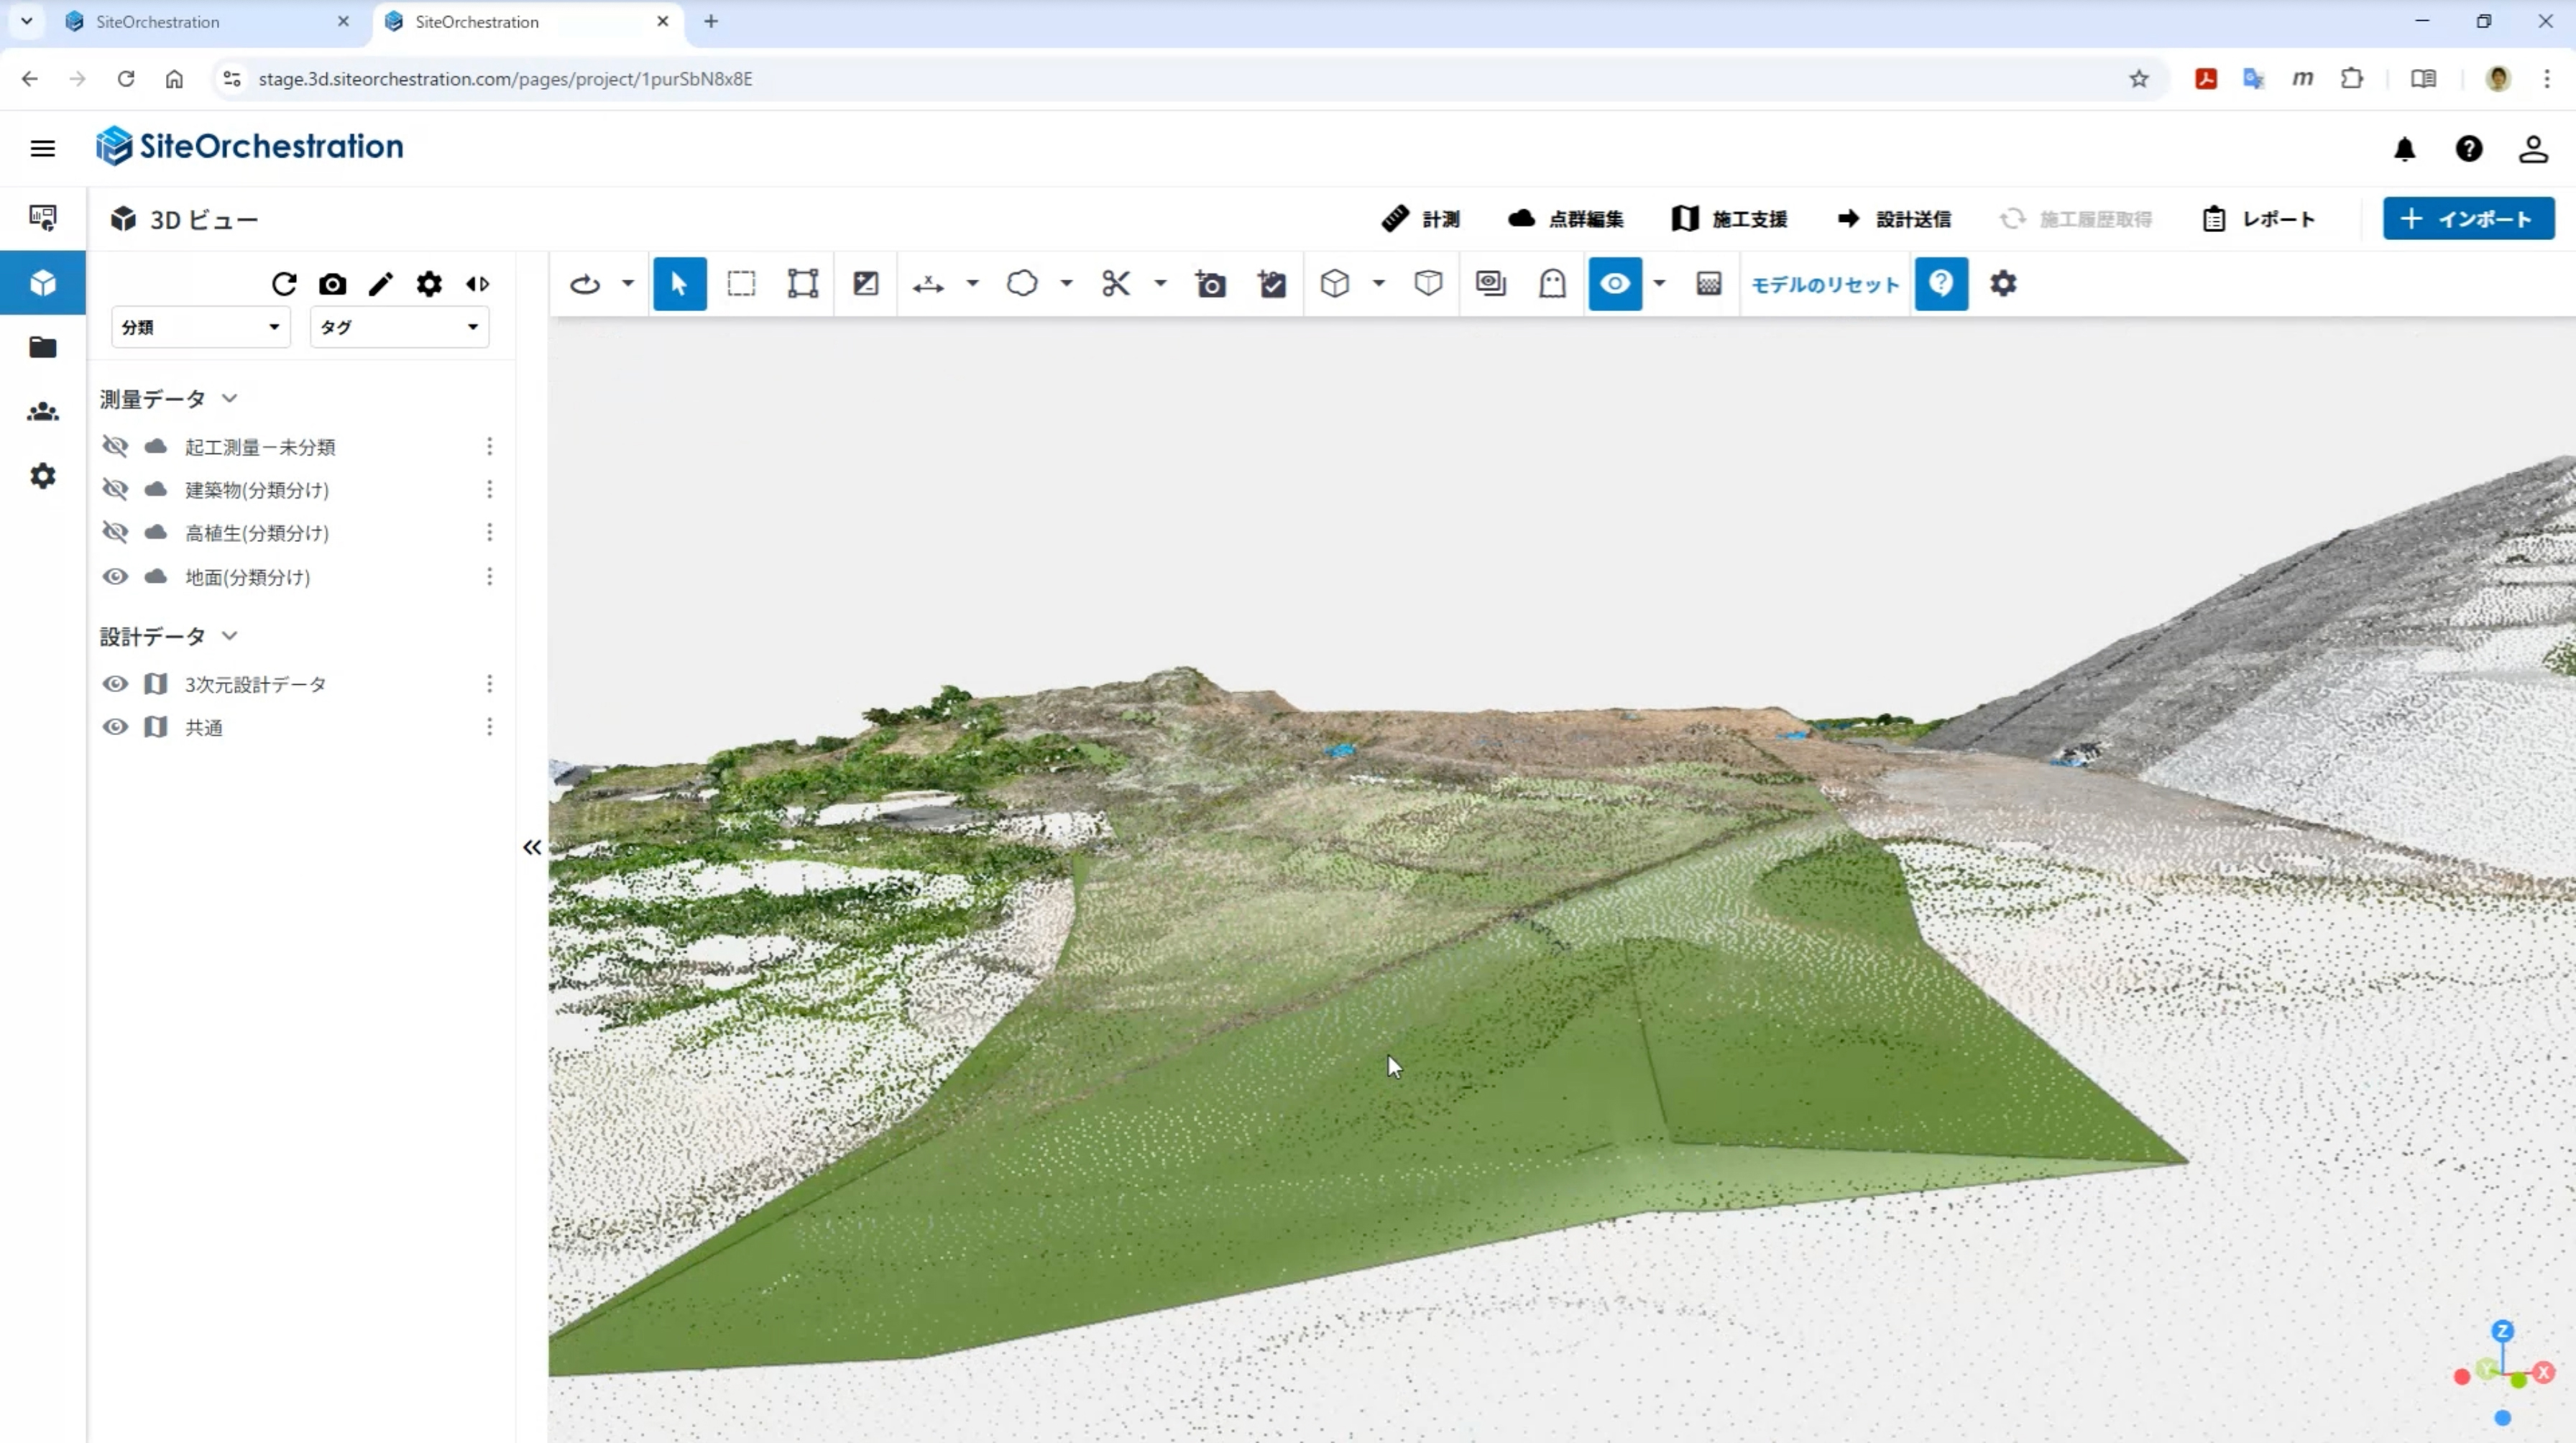2576x1443 pixels.
Task: Click the Z axis on orientation gizmo
Action: tap(2502, 1331)
